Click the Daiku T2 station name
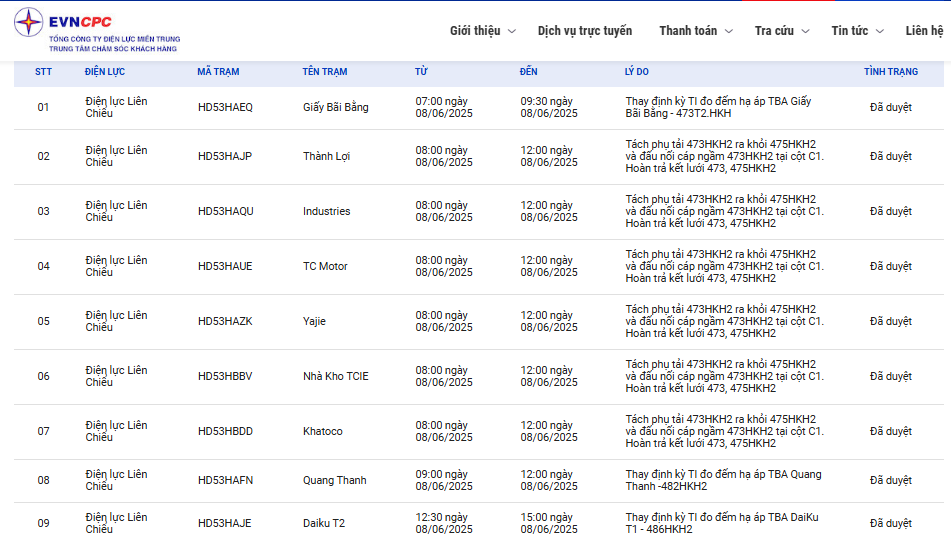Screen dimensions: 951x543 [x=324, y=523]
